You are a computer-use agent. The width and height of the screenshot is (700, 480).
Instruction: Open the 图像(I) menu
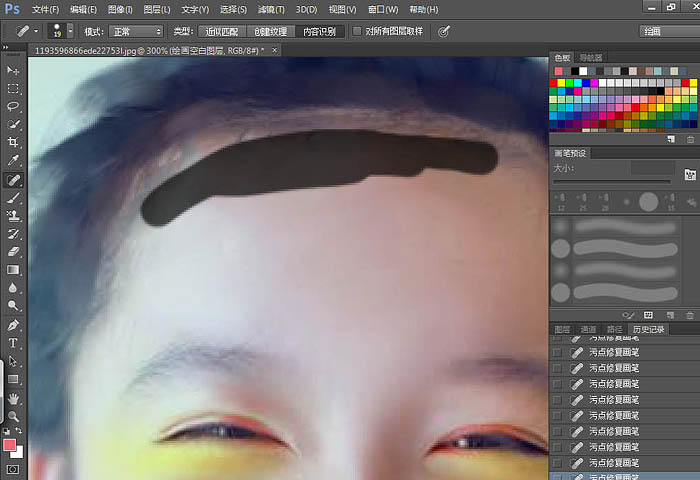pyautogui.click(x=120, y=9)
